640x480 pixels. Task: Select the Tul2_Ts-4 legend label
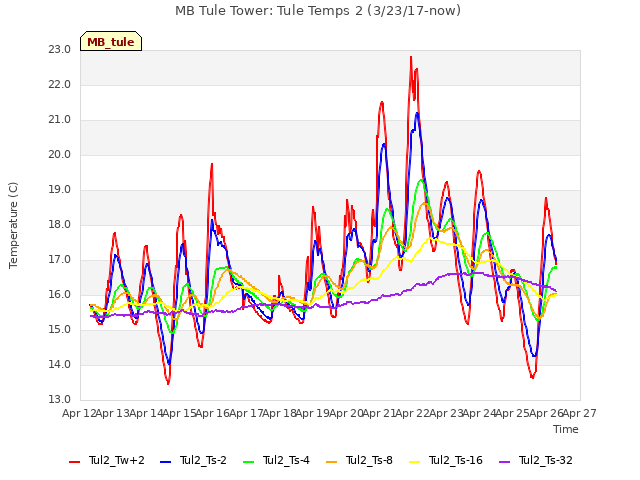[286, 460]
